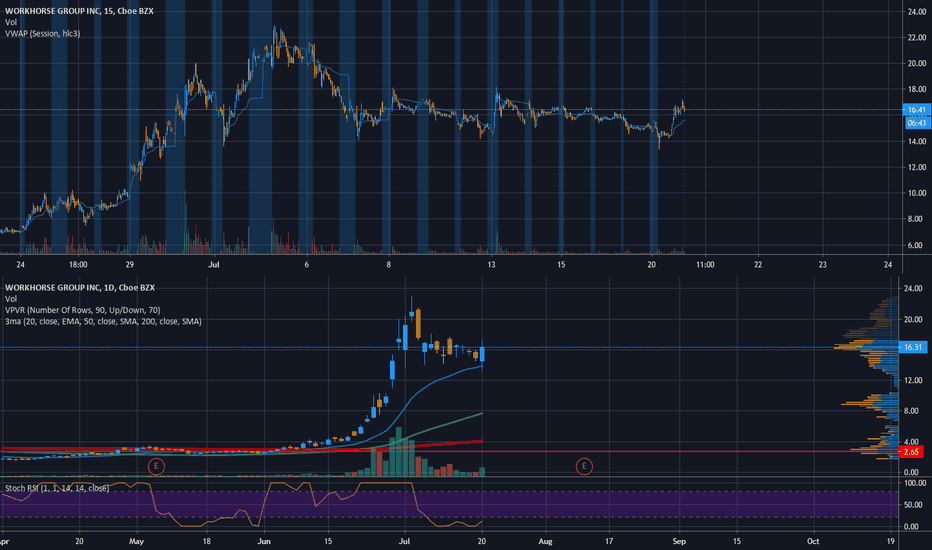Click the 11:00 label on upper time axis
Screen dimensions: 932x550
pyautogui.click(x=705, y=265)
